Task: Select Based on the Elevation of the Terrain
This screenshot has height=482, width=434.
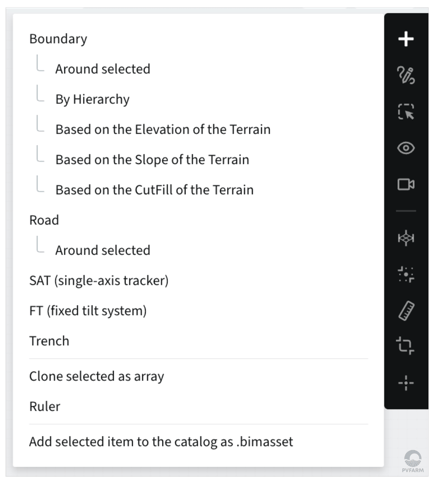Action: [163, 129]
